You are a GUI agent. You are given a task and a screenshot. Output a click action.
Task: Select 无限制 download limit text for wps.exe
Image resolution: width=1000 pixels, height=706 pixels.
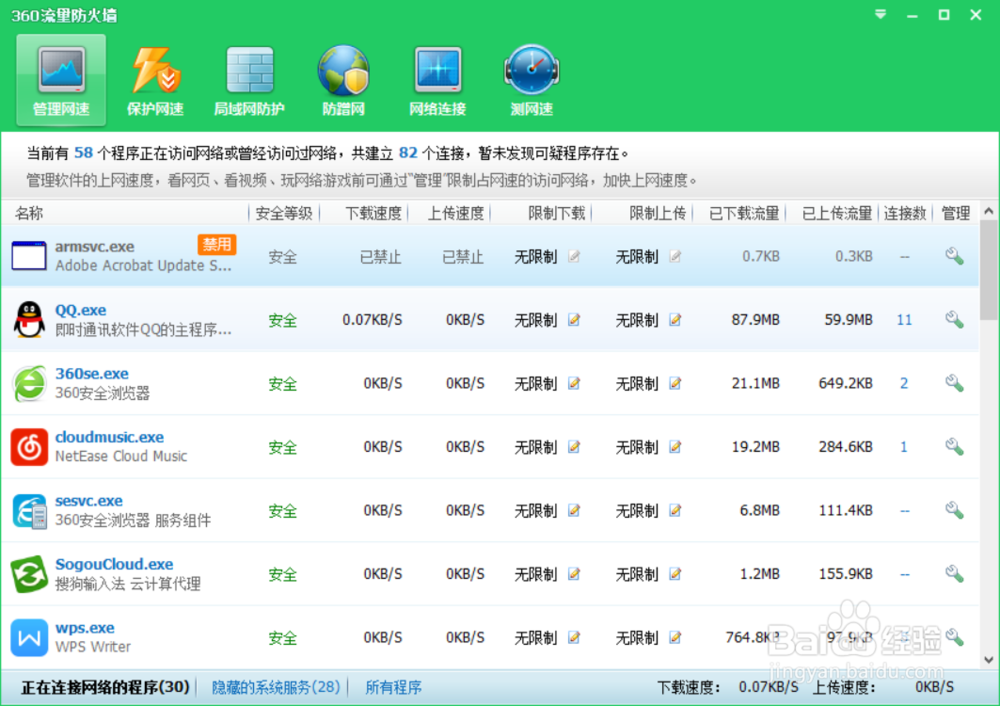pyautogui.click(x=536, y=637)
